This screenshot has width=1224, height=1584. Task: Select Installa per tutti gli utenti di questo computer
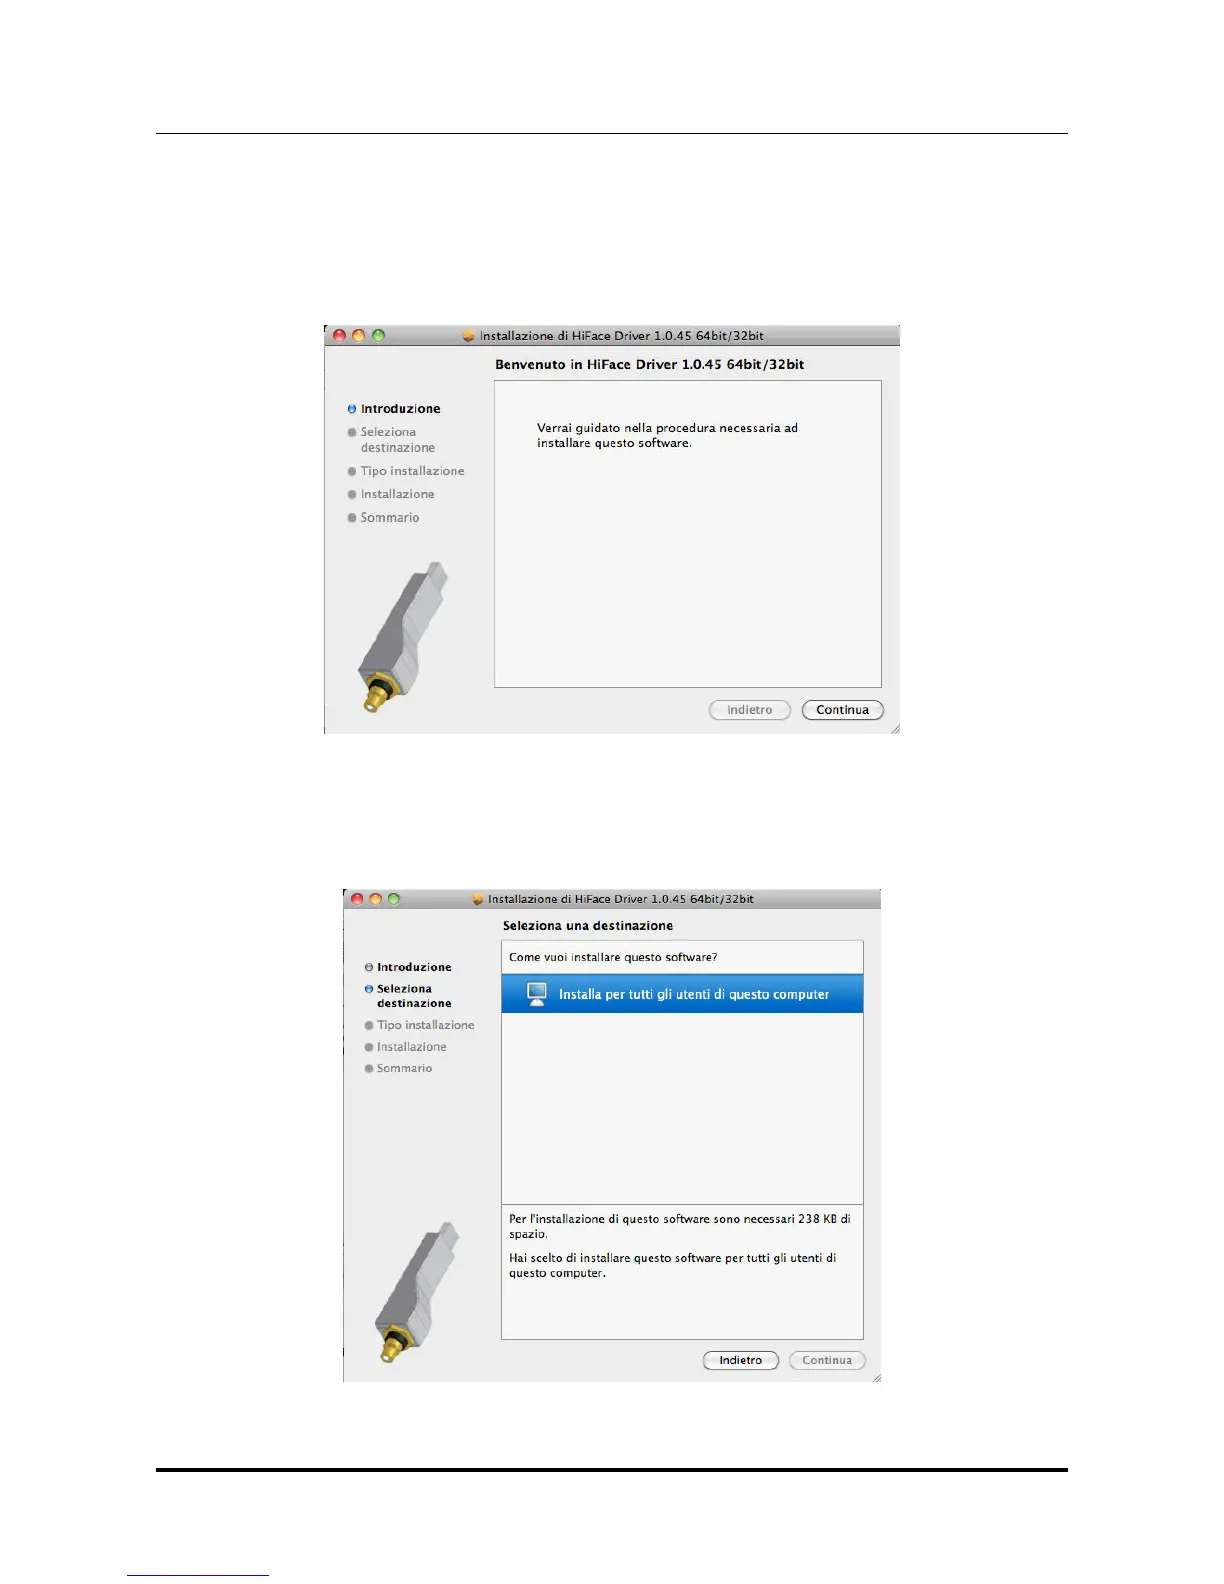[682, 994]
